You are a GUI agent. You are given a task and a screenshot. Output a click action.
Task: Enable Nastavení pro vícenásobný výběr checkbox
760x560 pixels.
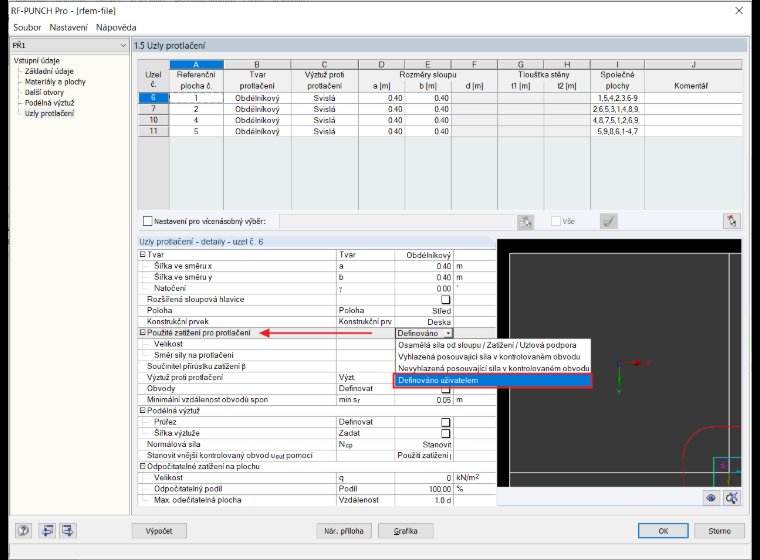tap(148, 221)
